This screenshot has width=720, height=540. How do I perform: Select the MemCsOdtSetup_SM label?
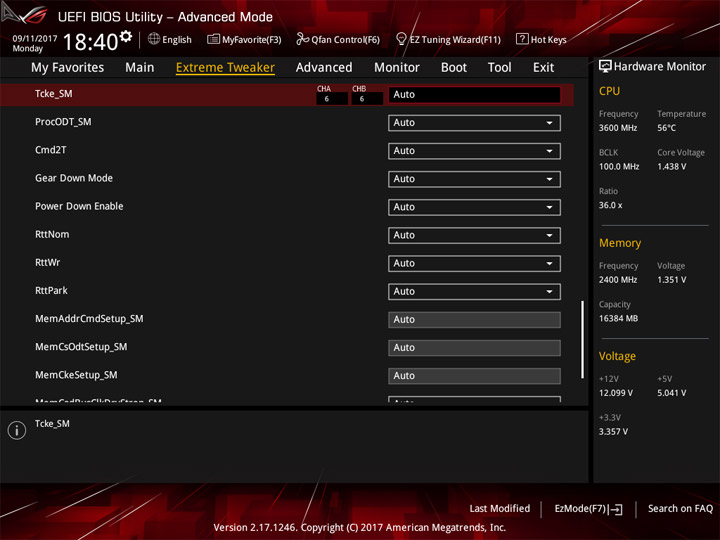[81, 347]
